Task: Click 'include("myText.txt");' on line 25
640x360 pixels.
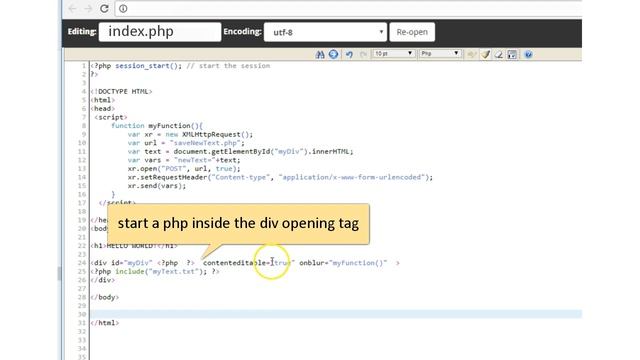Action: 161,271
